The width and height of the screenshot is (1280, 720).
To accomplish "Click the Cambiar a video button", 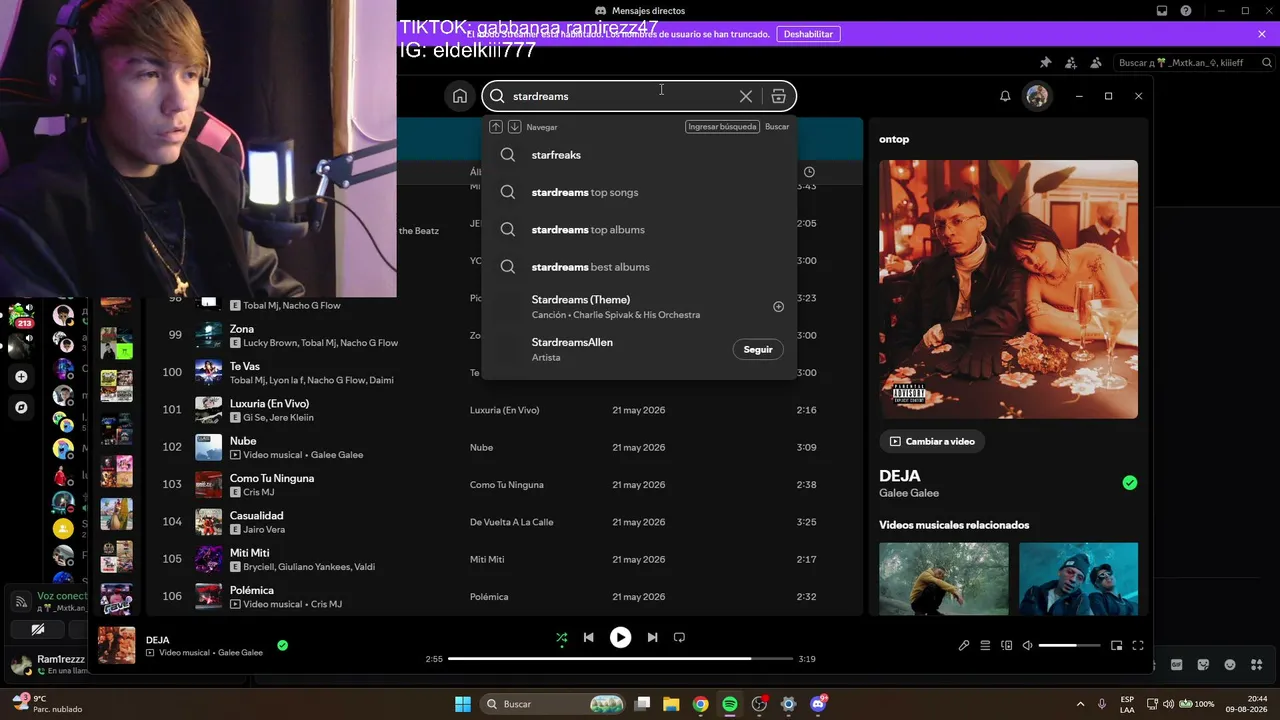I will (x=932, y=441).
